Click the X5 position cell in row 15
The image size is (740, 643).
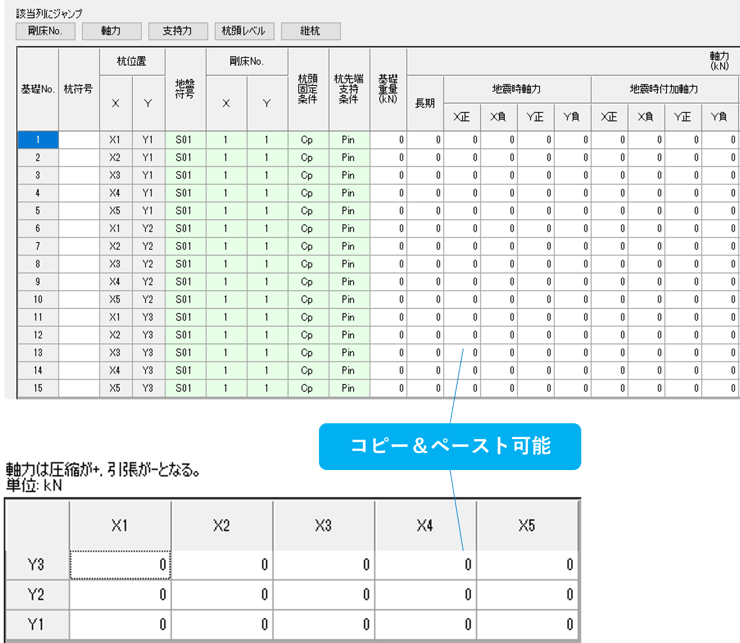click(116, 388)
